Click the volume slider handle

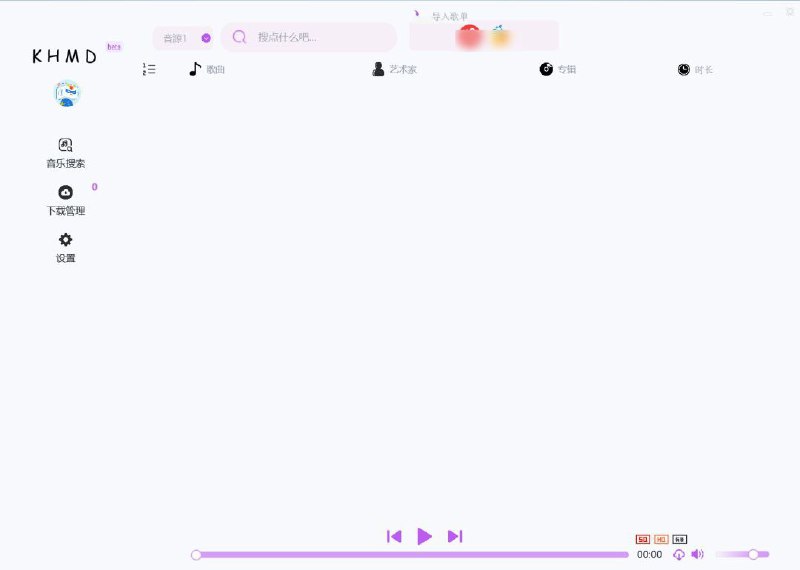click(x=753, y=554)
